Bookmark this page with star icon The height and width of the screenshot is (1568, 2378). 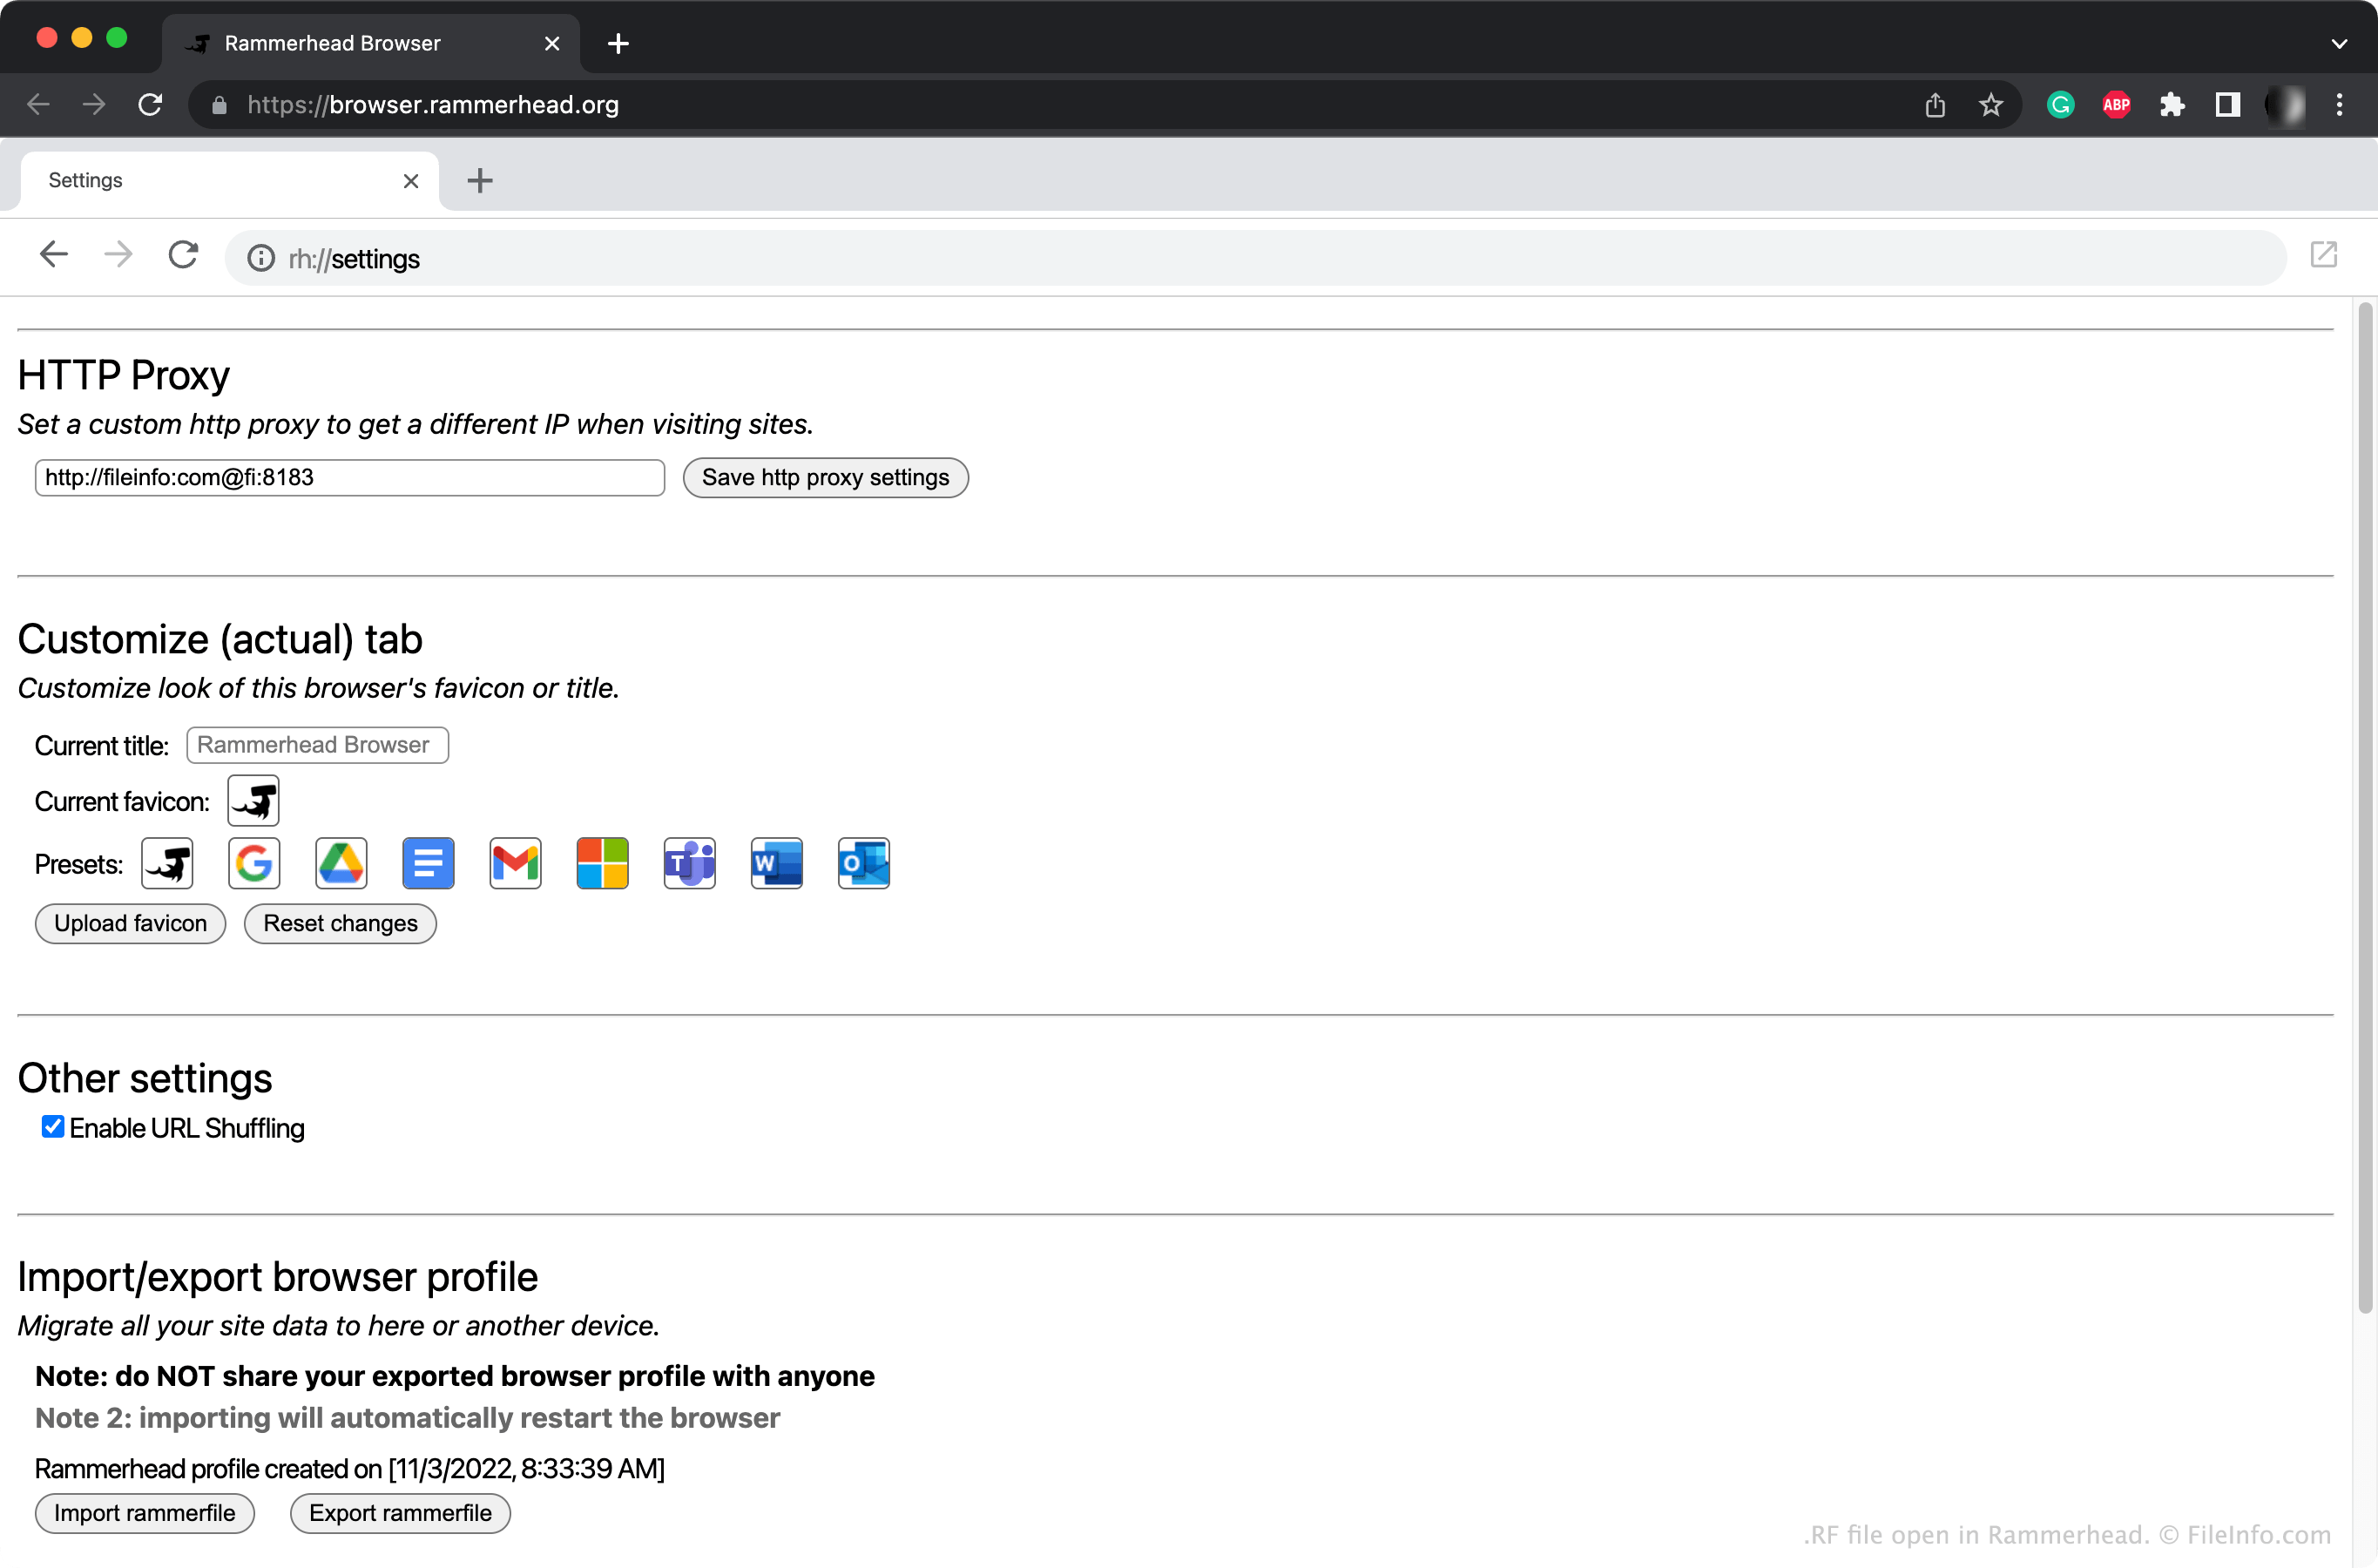[1991, 105]
